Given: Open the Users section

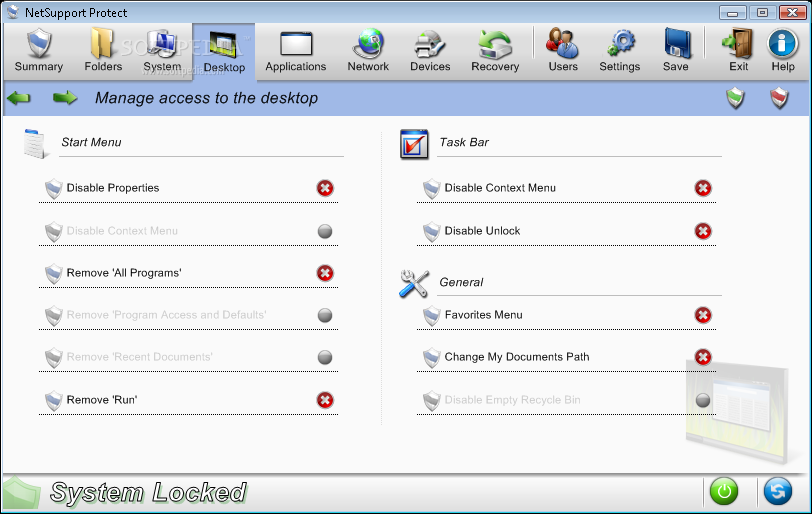Looking at the screenshot, I should point(563,51).
